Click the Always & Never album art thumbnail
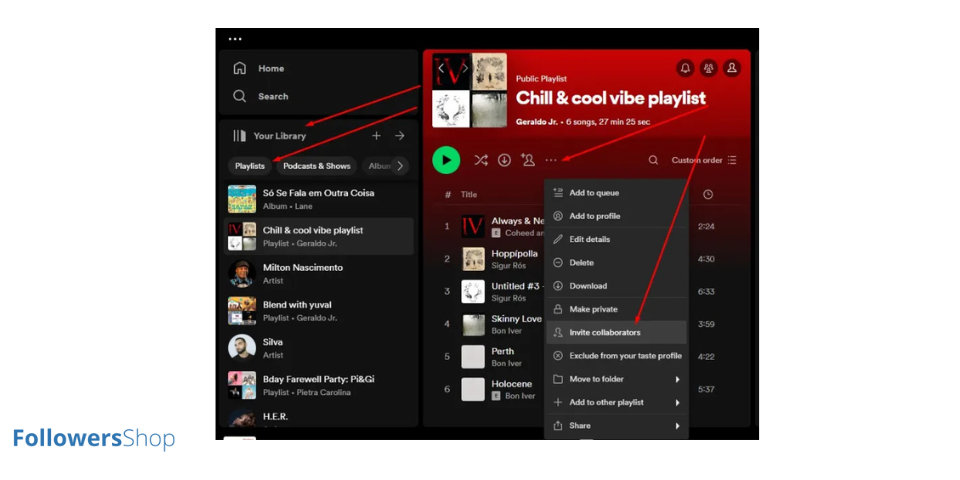The image size is (960, 480). pyautogui.click(x=473, y=227)
